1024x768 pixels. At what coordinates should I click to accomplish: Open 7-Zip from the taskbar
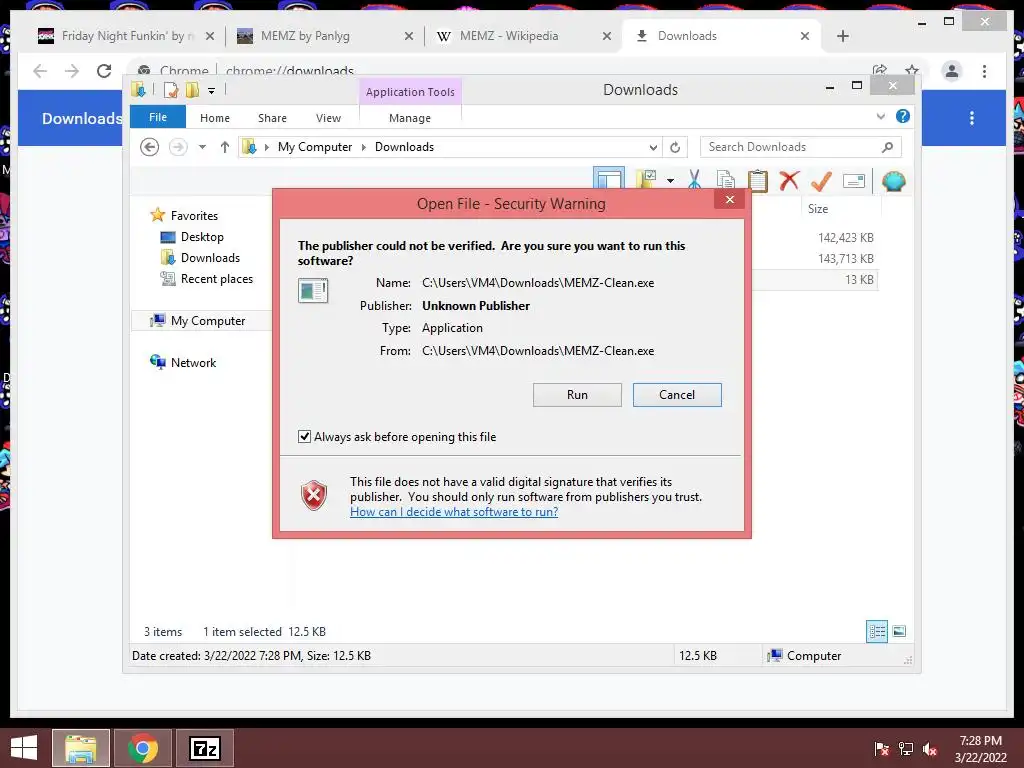(x=205, y=748)
